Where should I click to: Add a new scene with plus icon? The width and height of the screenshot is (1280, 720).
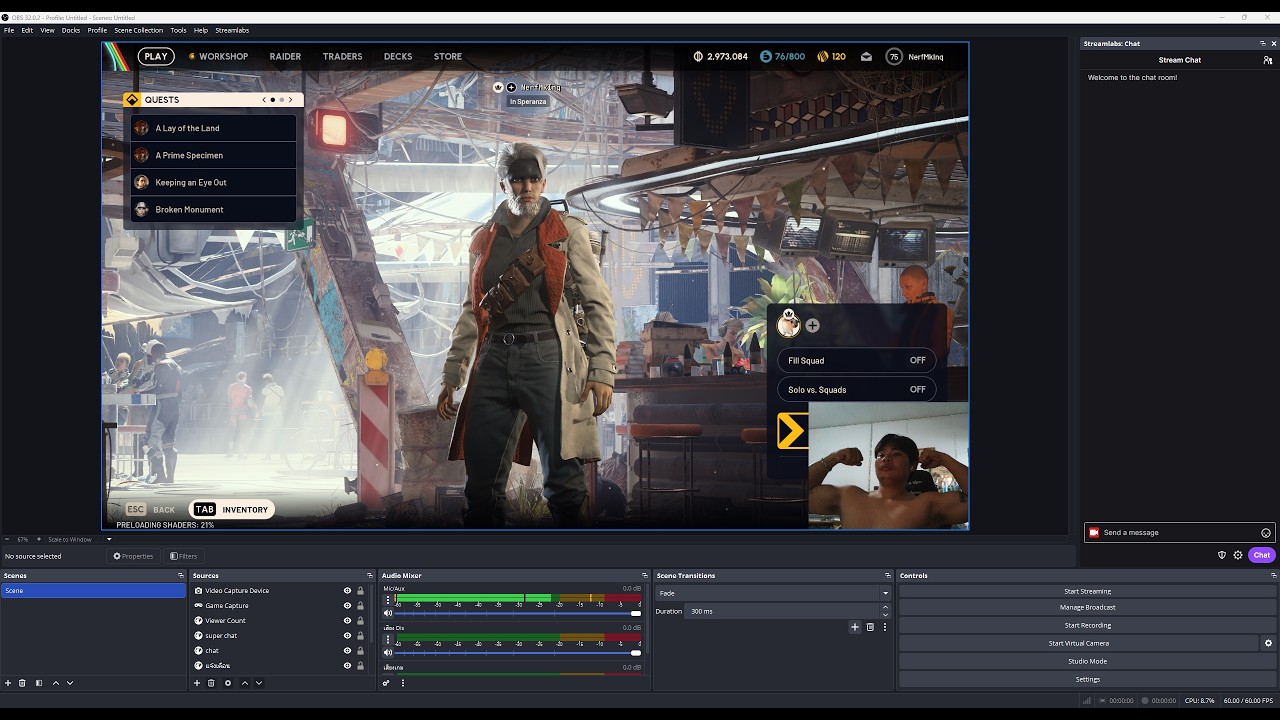click(x=8, y=683)
